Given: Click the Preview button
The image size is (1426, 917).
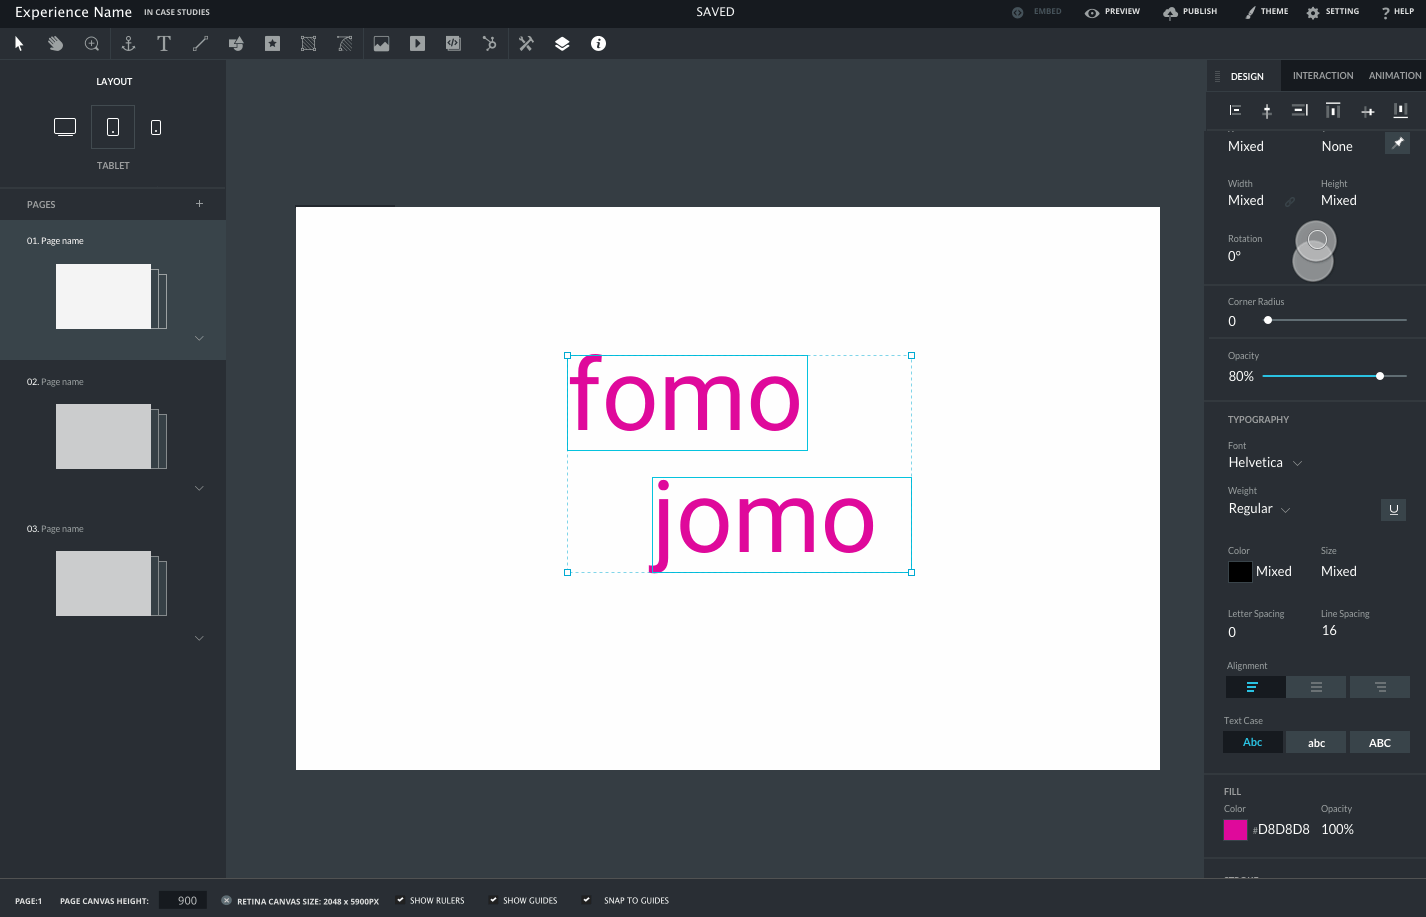Looking at the screenshot, I should click(1112, 12).
